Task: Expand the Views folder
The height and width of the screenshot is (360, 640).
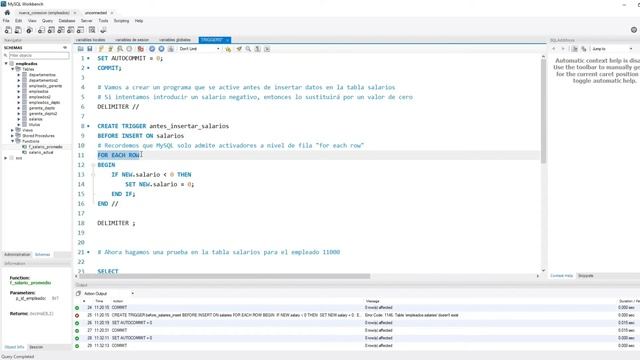Action: pyautogui.click(x=13, y=130)
